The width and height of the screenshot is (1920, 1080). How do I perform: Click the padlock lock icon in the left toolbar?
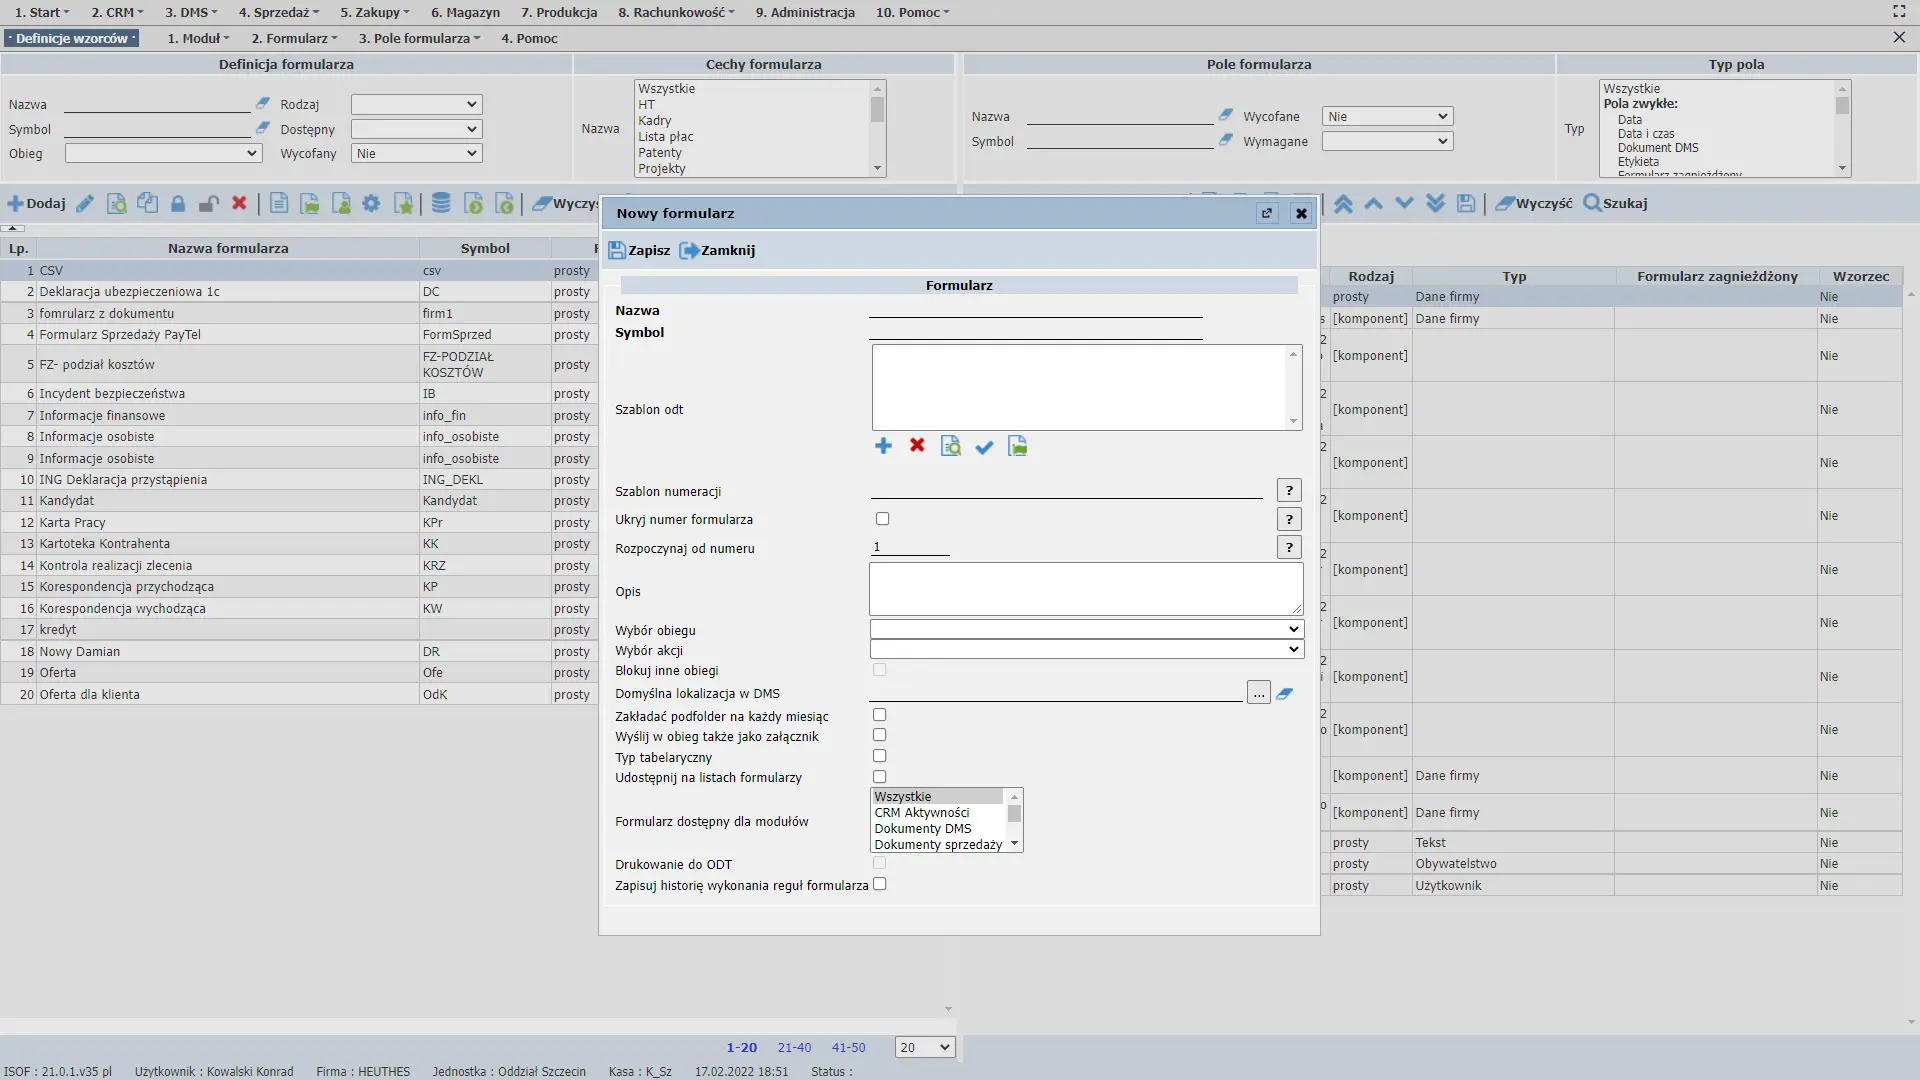[x=178, y=204]
